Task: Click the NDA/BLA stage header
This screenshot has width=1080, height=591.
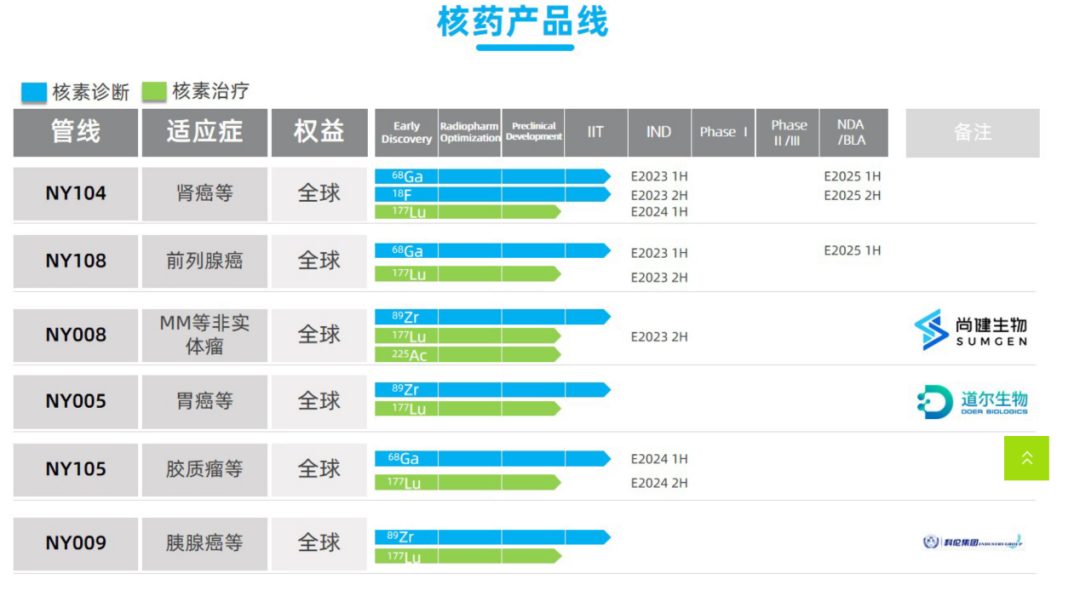Action: (x=853, y=132)
